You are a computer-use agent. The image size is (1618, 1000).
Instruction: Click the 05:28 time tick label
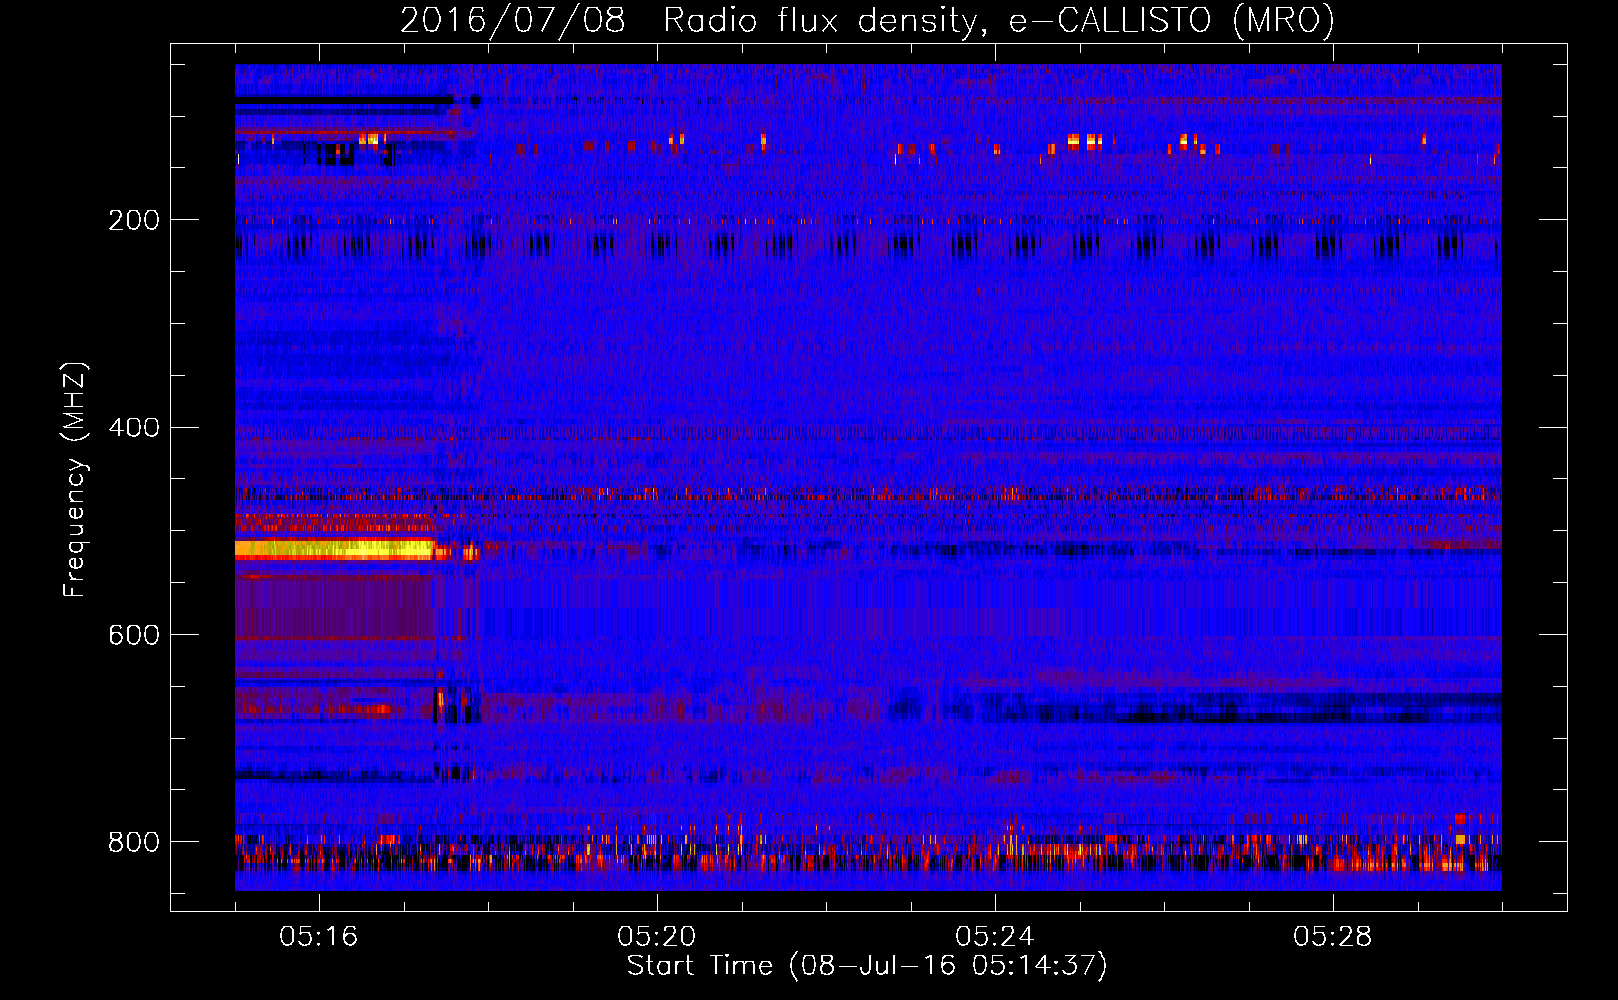point(1333,936)
